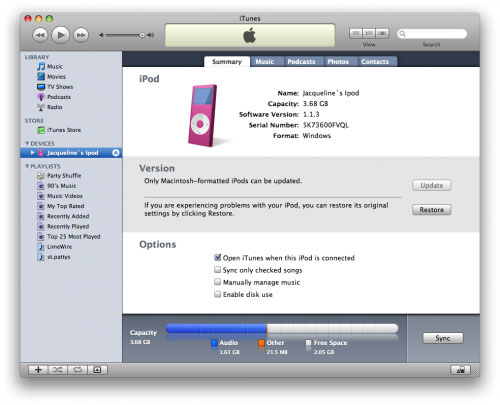Click the magnifier icon in search
Image resolution: width=500 pixels, height=405 pixels.
(x=403, y=34)
